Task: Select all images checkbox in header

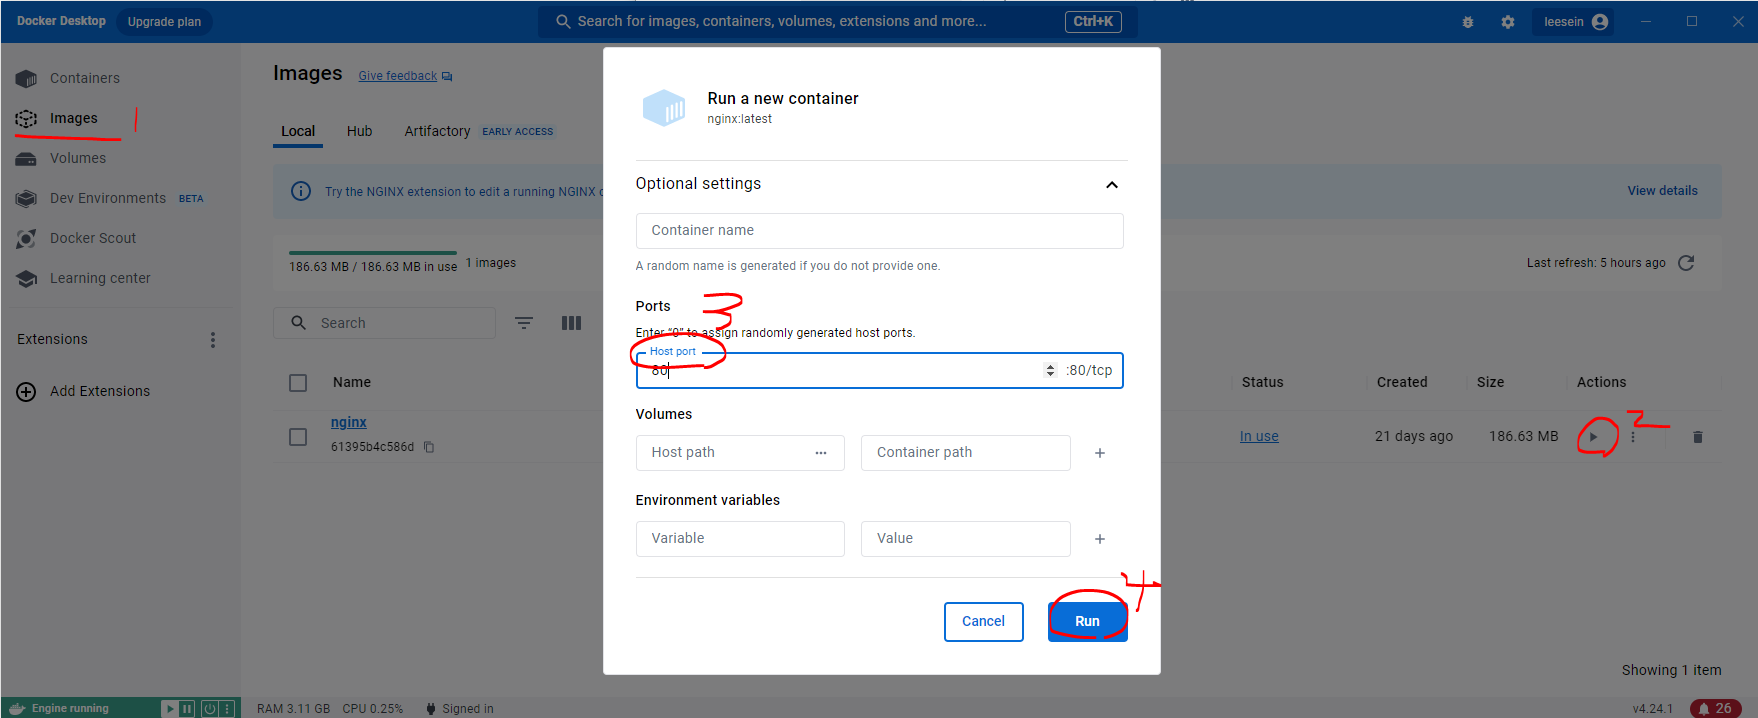Action: pyautogui.click(x=298, y=383)
